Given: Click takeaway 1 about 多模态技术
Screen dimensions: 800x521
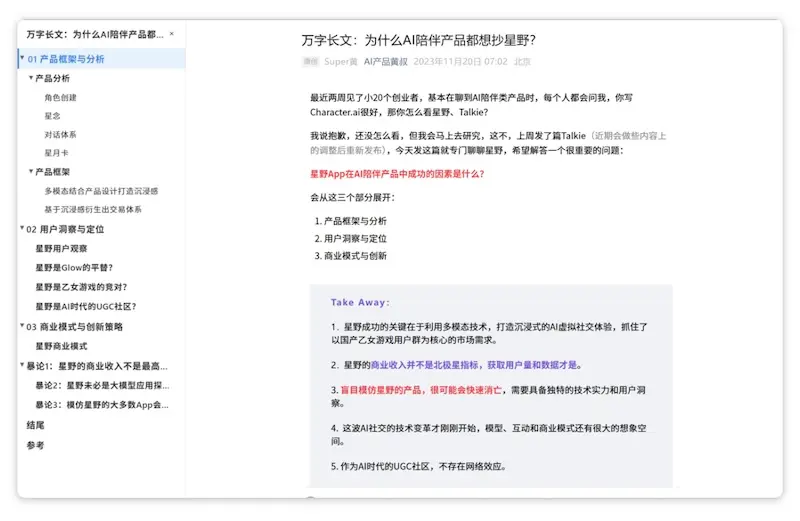Looking at the screenshot, I should coord(489,333).
